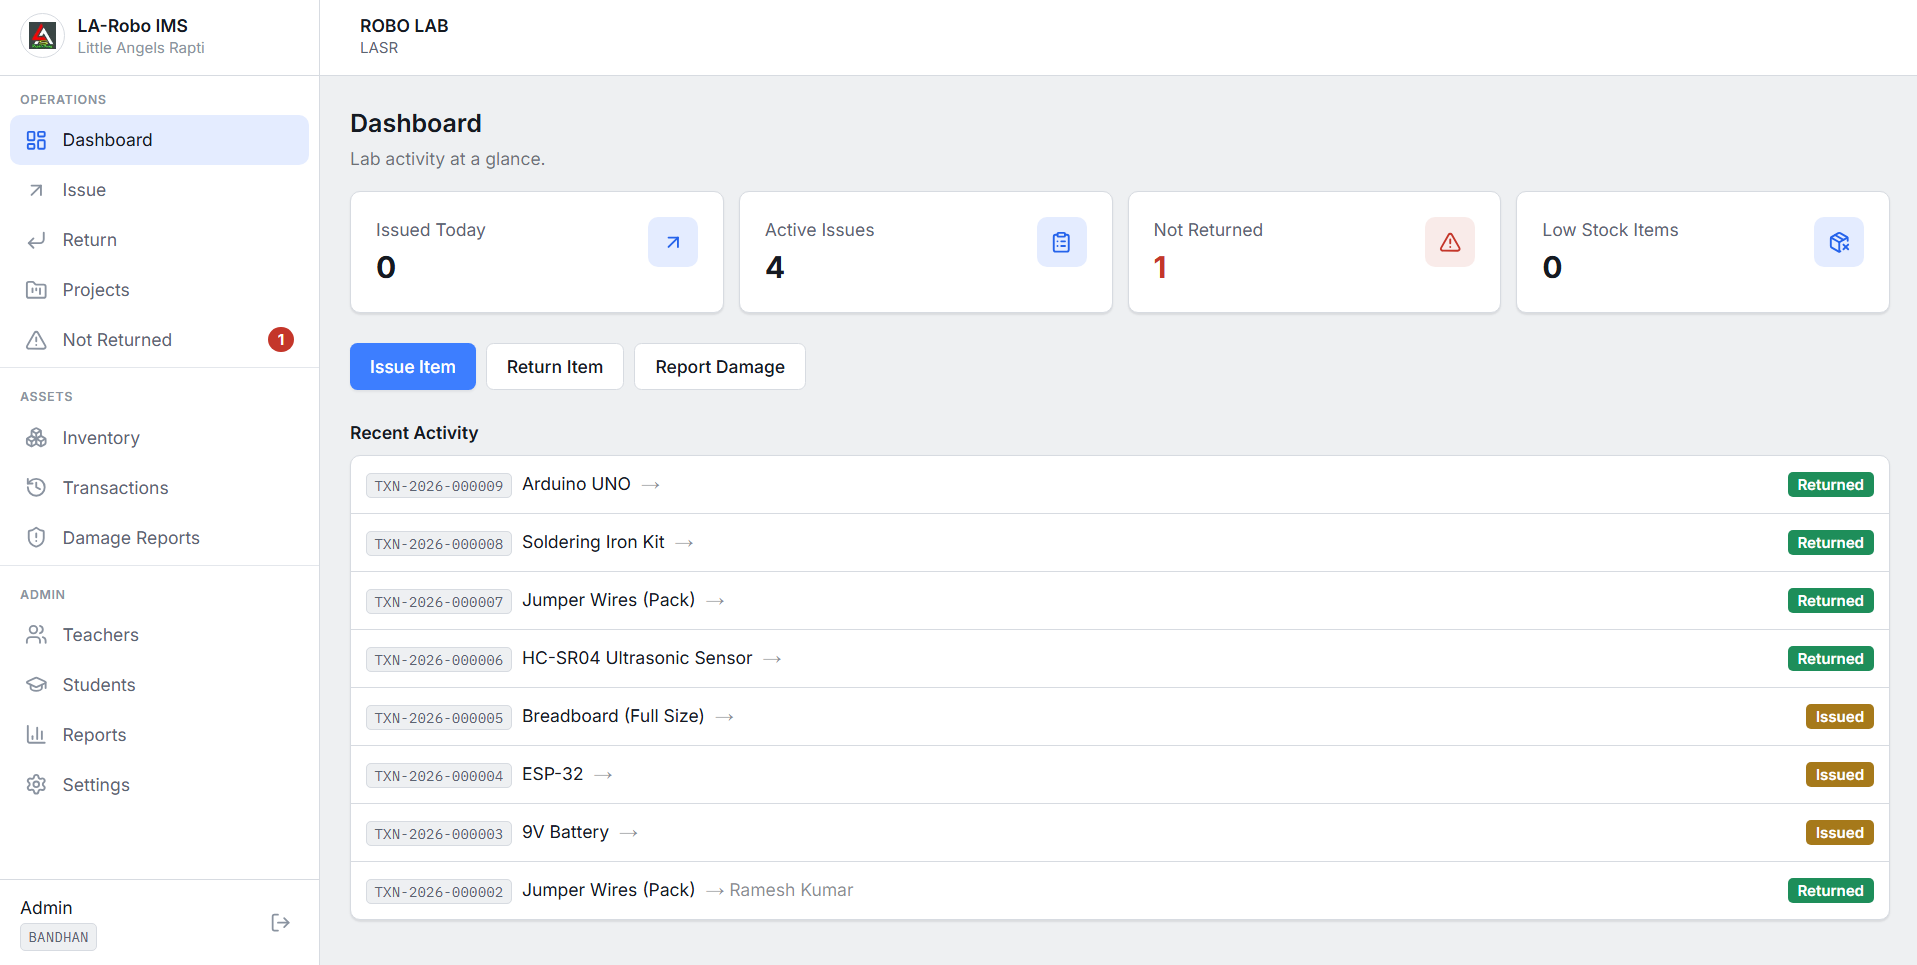Click the Not Returned warning triangle icon
This screenshot has width=1917, height=965.
tap(1450, 242)
